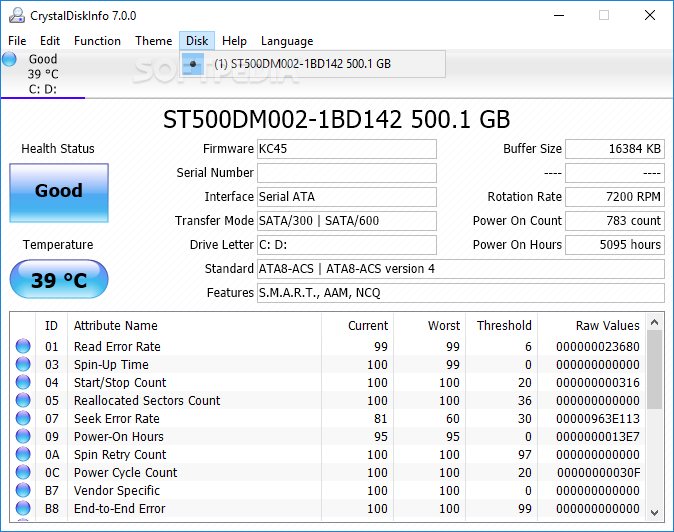Open the Function menu
This screenshot has height=532, width=674.
97,41
